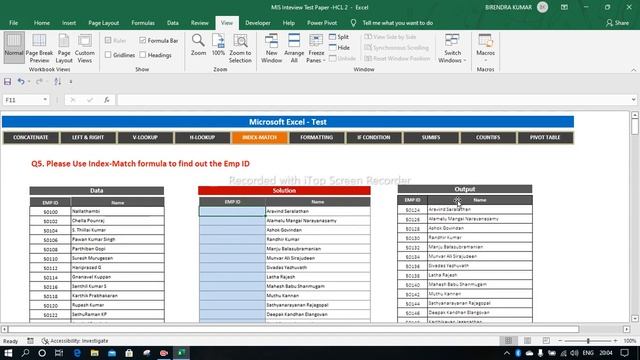Switch to Page Break Preview in status bar

coord(546,340)
